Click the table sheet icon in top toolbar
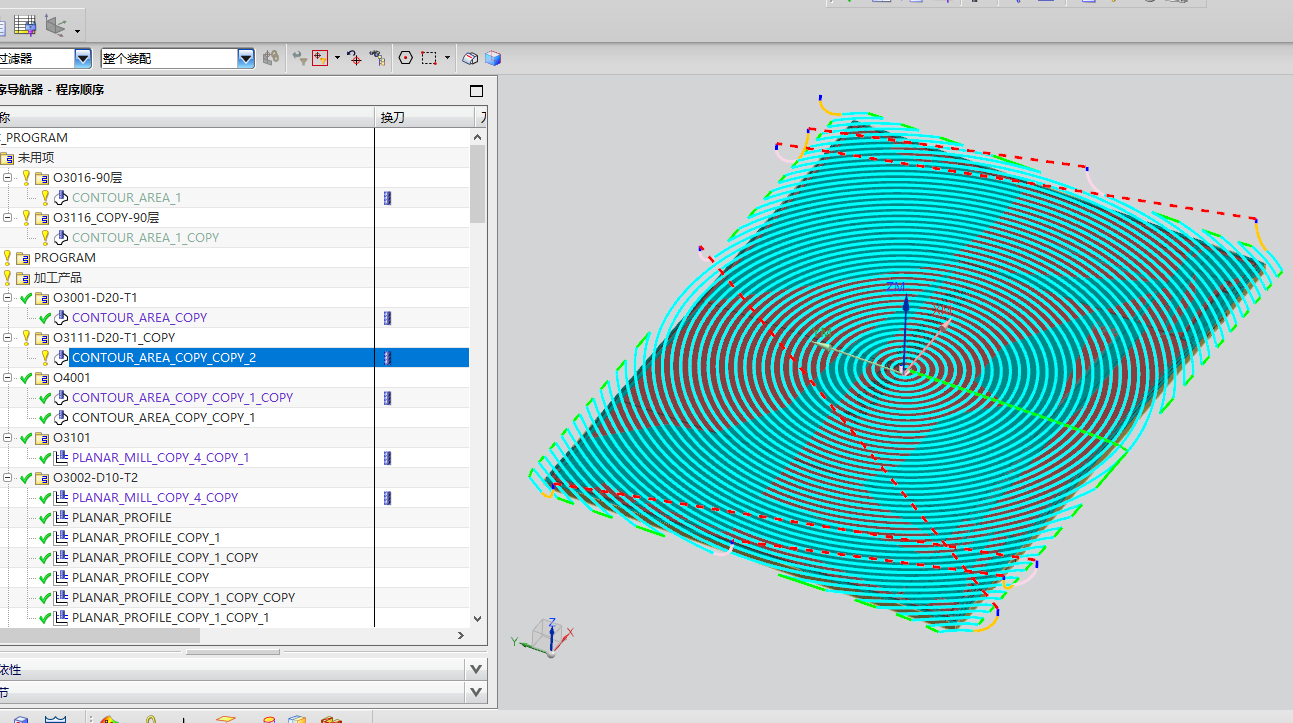Screen dimensions: 1293x723 click(x=25, y=24)
